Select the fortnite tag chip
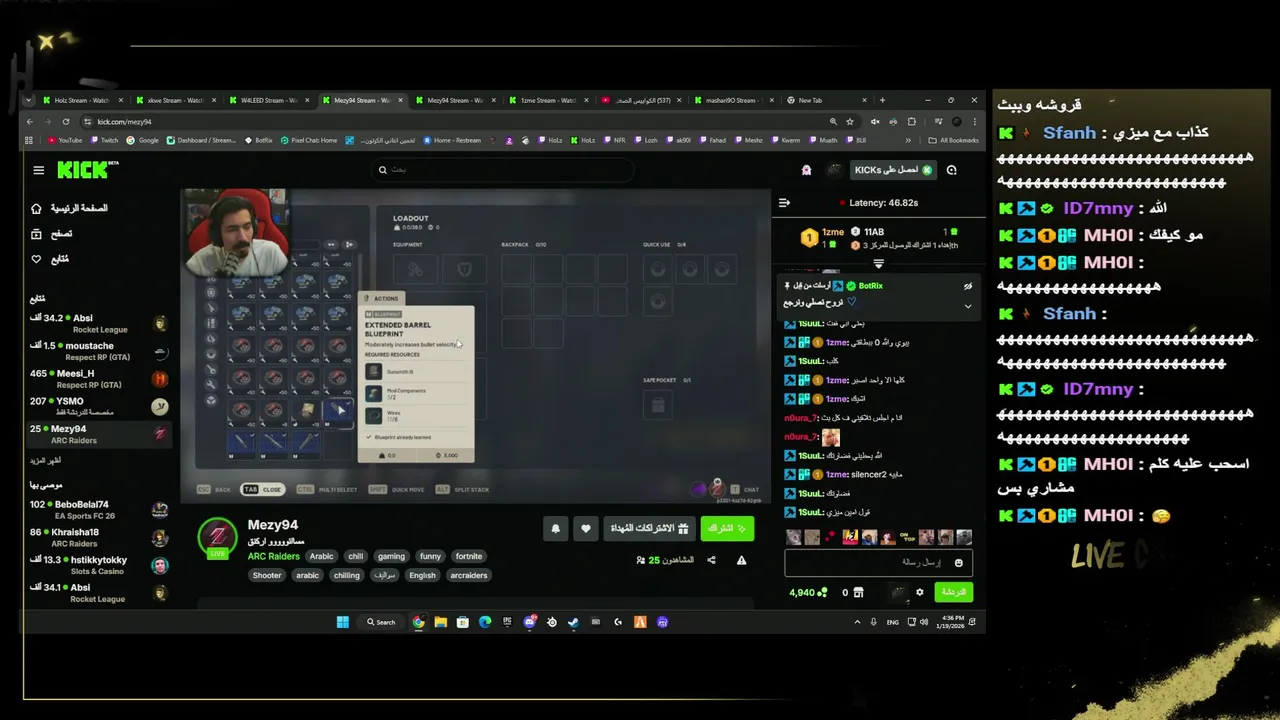 [x=469, y=556]
